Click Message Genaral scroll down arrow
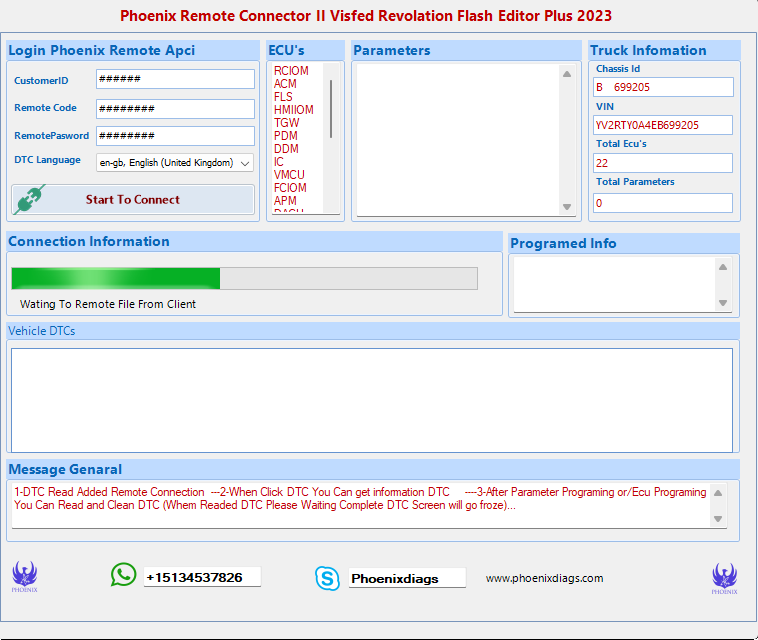 click(x=718, y=519)
